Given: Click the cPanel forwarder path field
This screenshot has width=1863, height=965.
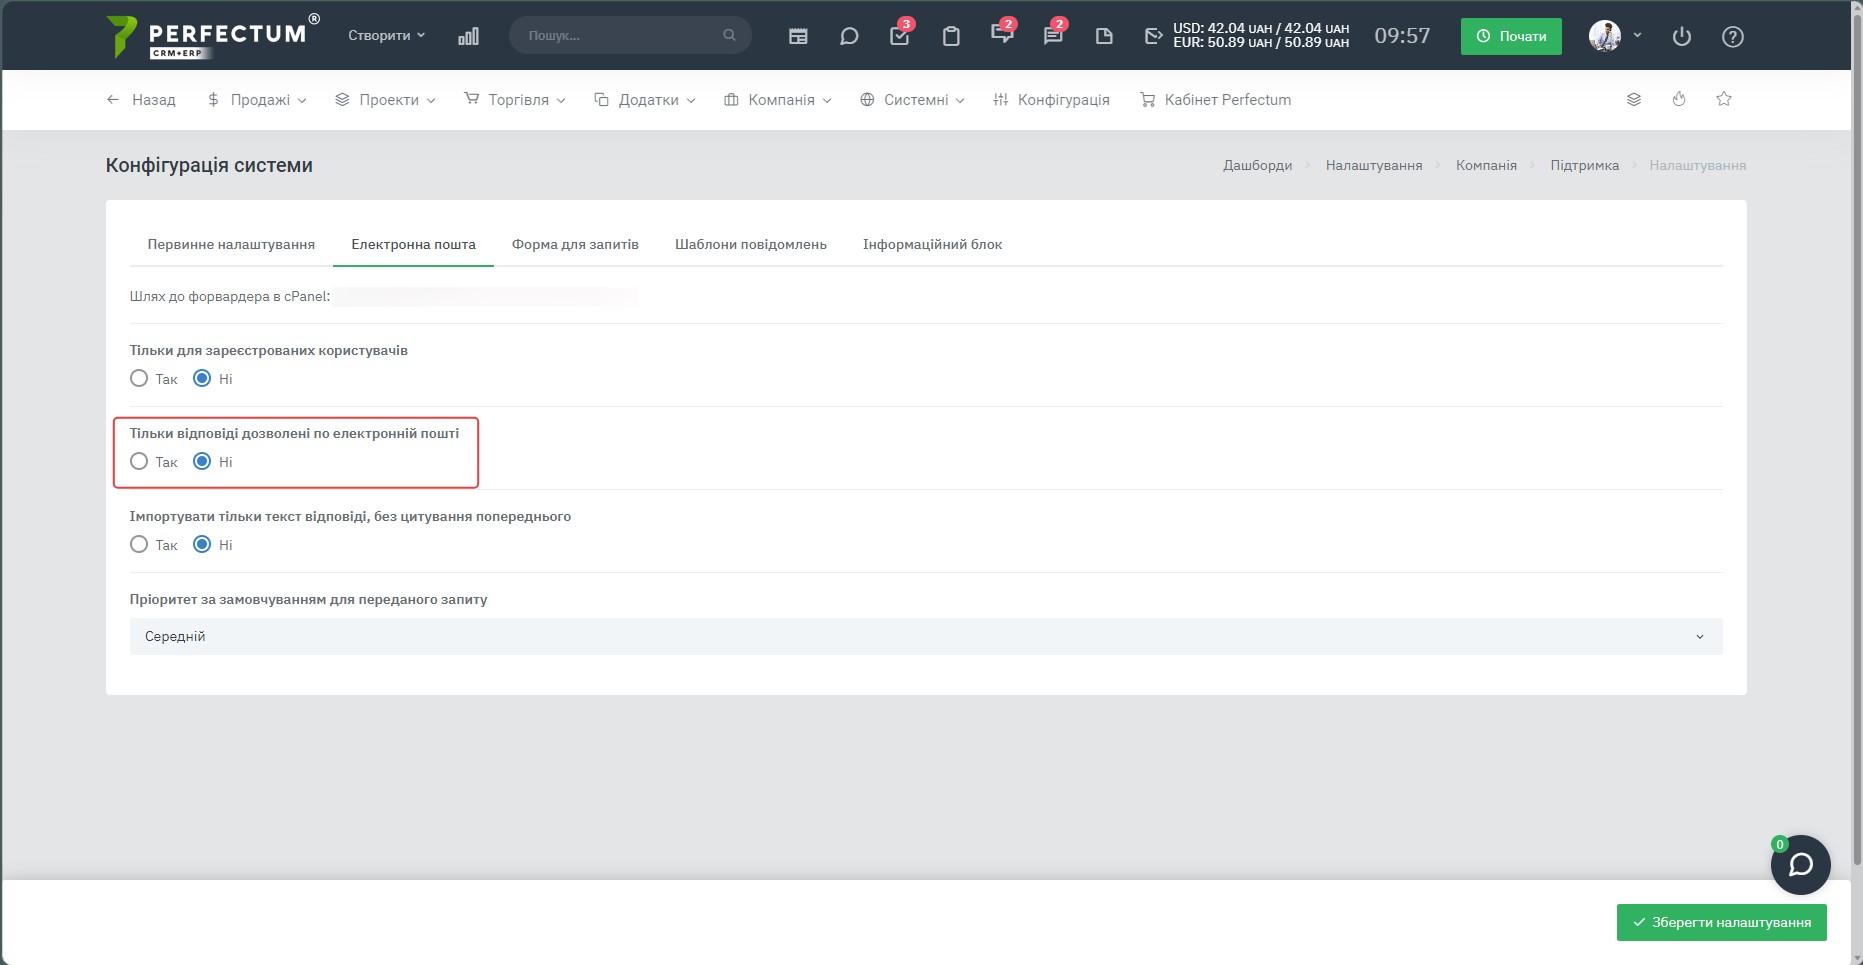Looking at the screenshot, I should click(486, 296).
